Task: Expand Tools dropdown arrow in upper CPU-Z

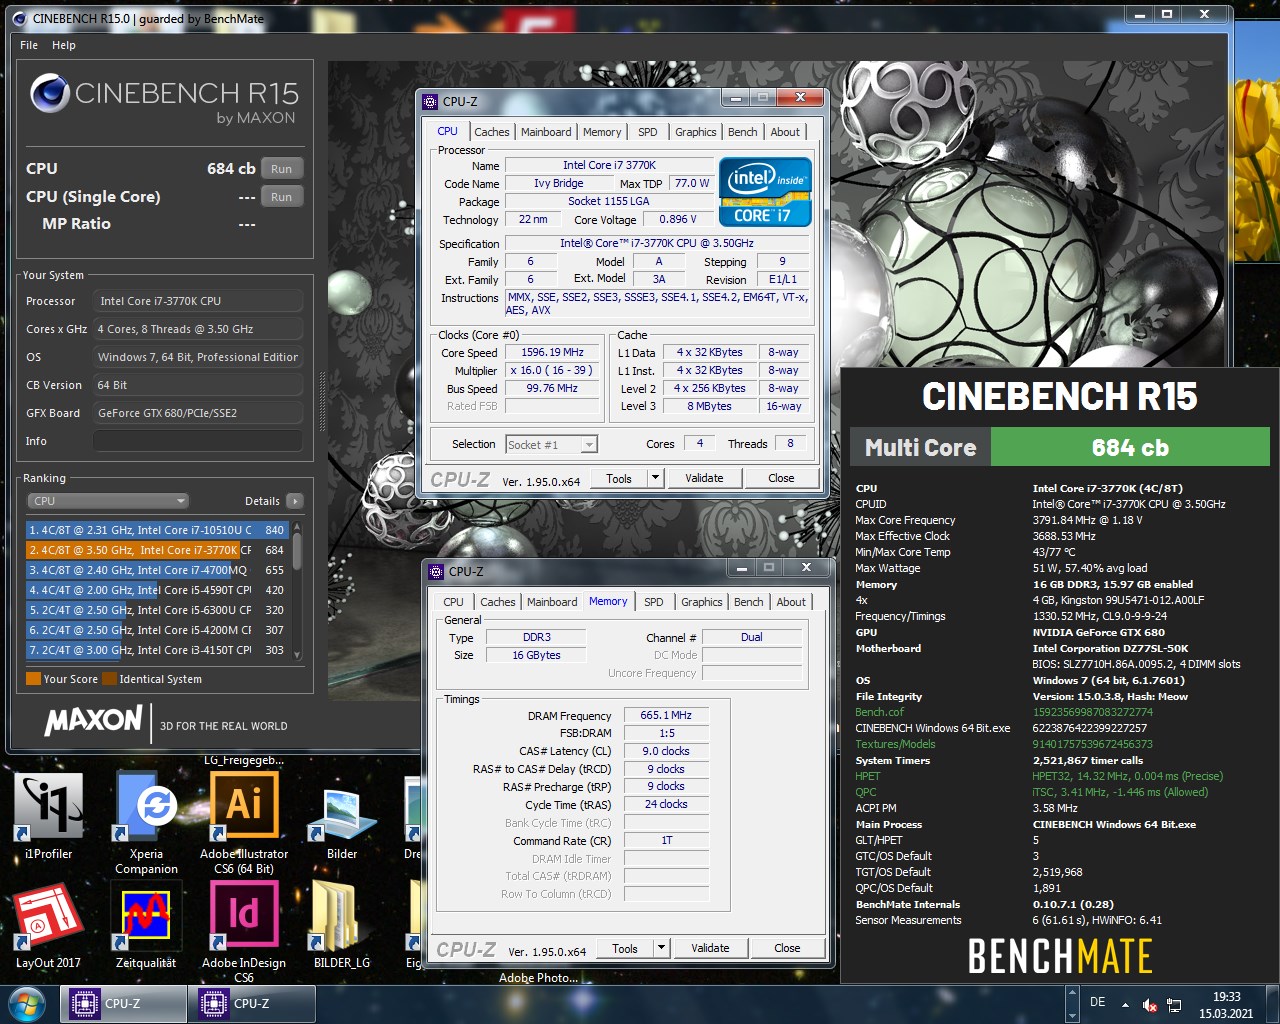Action: (656, 478)
